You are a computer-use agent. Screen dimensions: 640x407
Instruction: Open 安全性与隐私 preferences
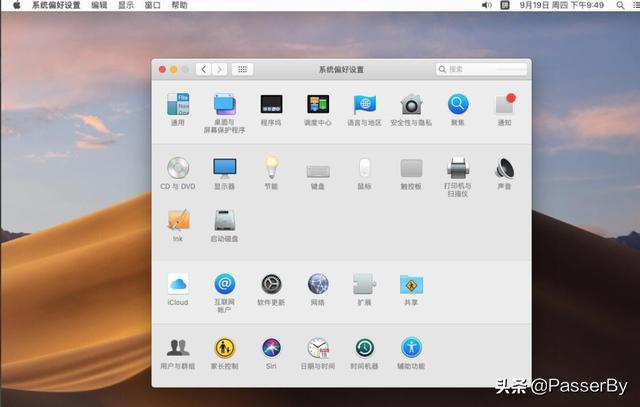click(411, 109)
